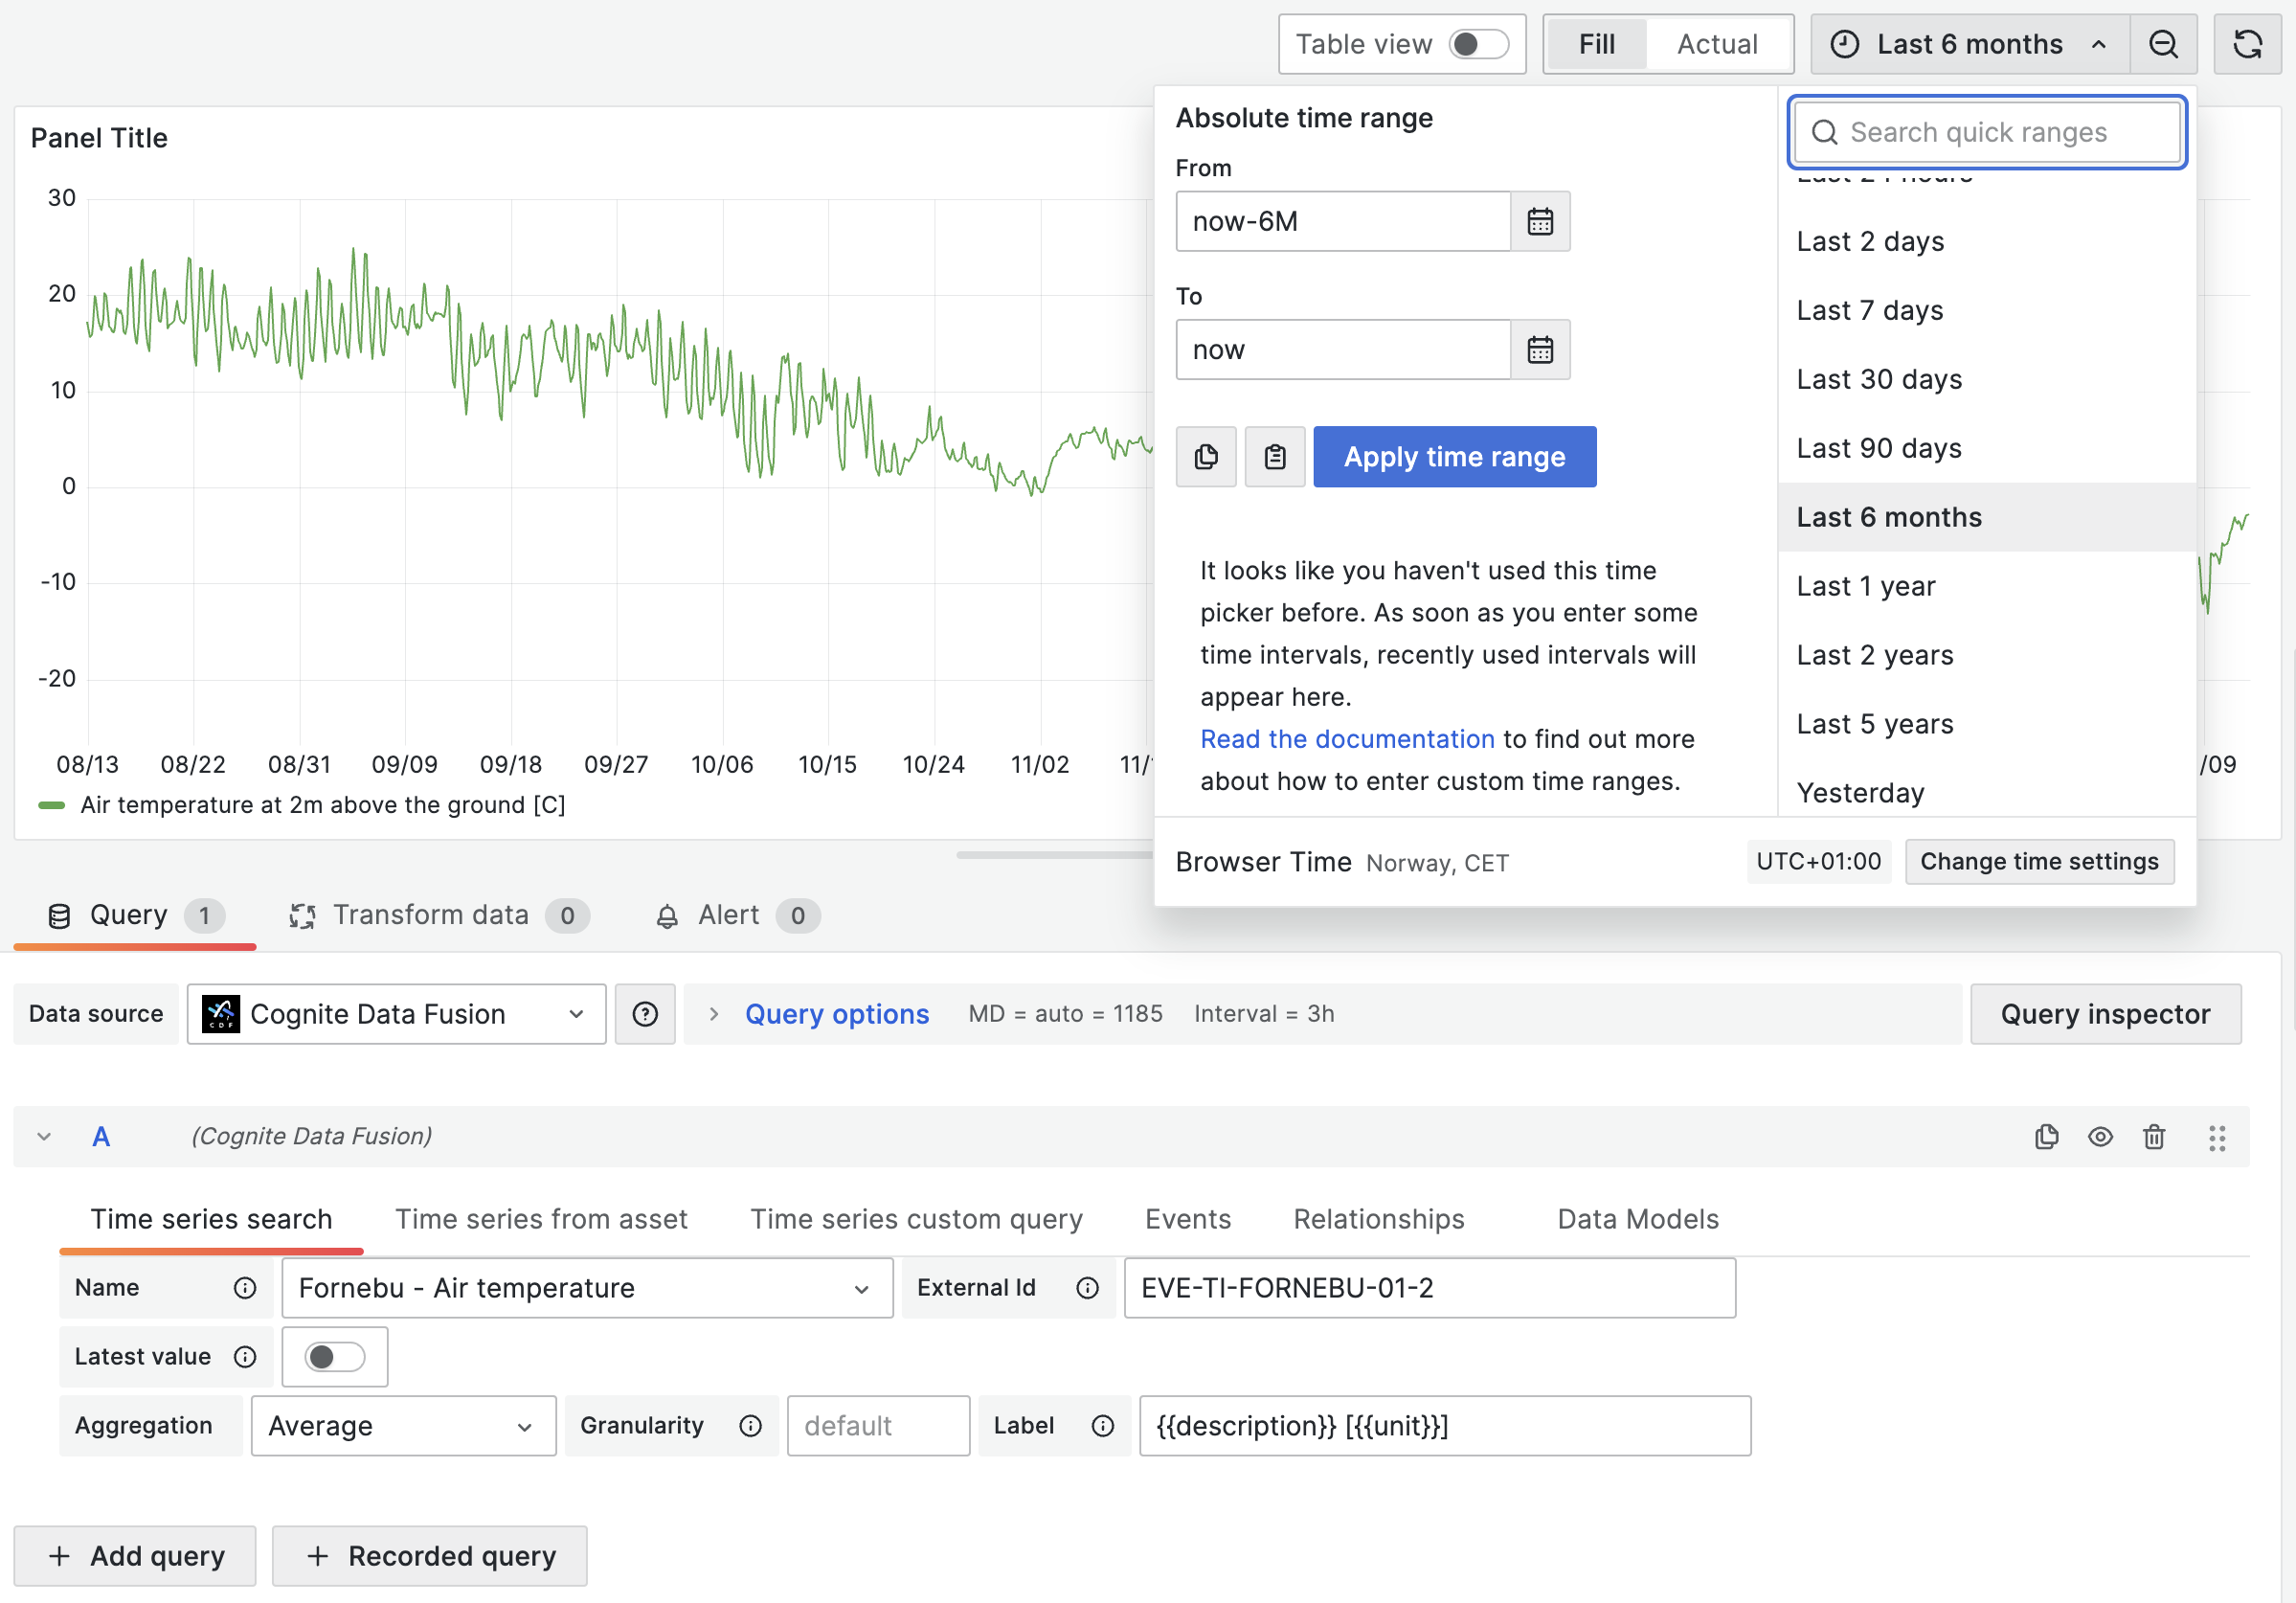The width and height of the screenshot is (2296, 1603).
Task: Click the Cognite Data Fusion data source icon
Action: [220, 1013]
